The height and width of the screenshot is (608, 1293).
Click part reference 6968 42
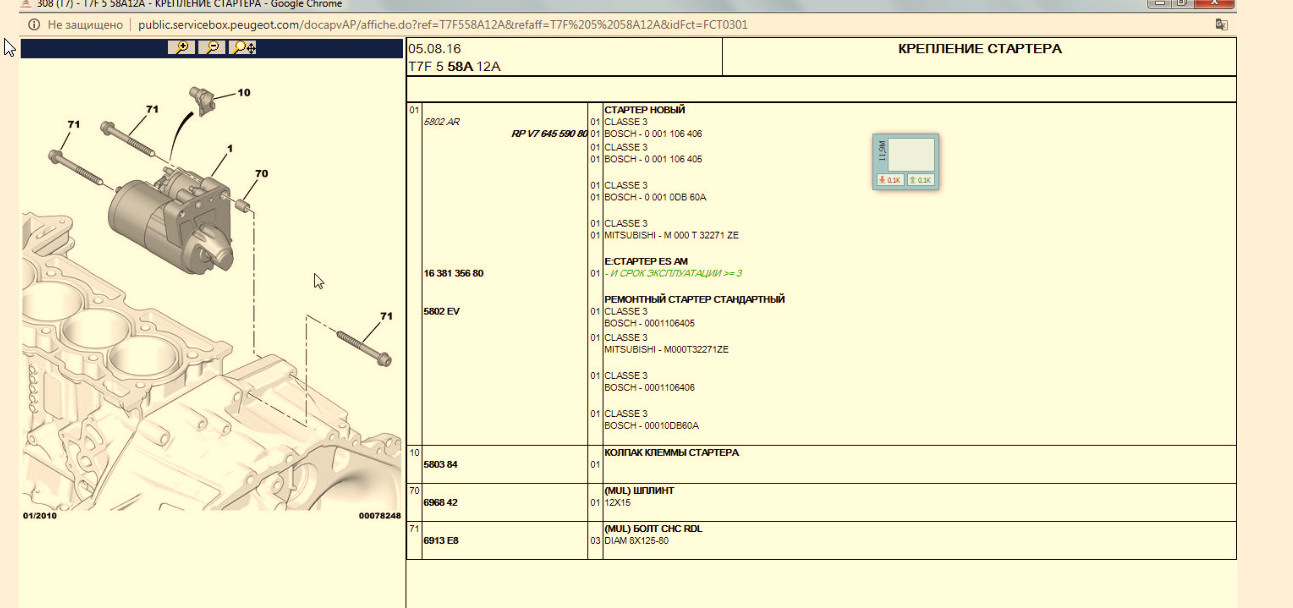tap(441, 502)
